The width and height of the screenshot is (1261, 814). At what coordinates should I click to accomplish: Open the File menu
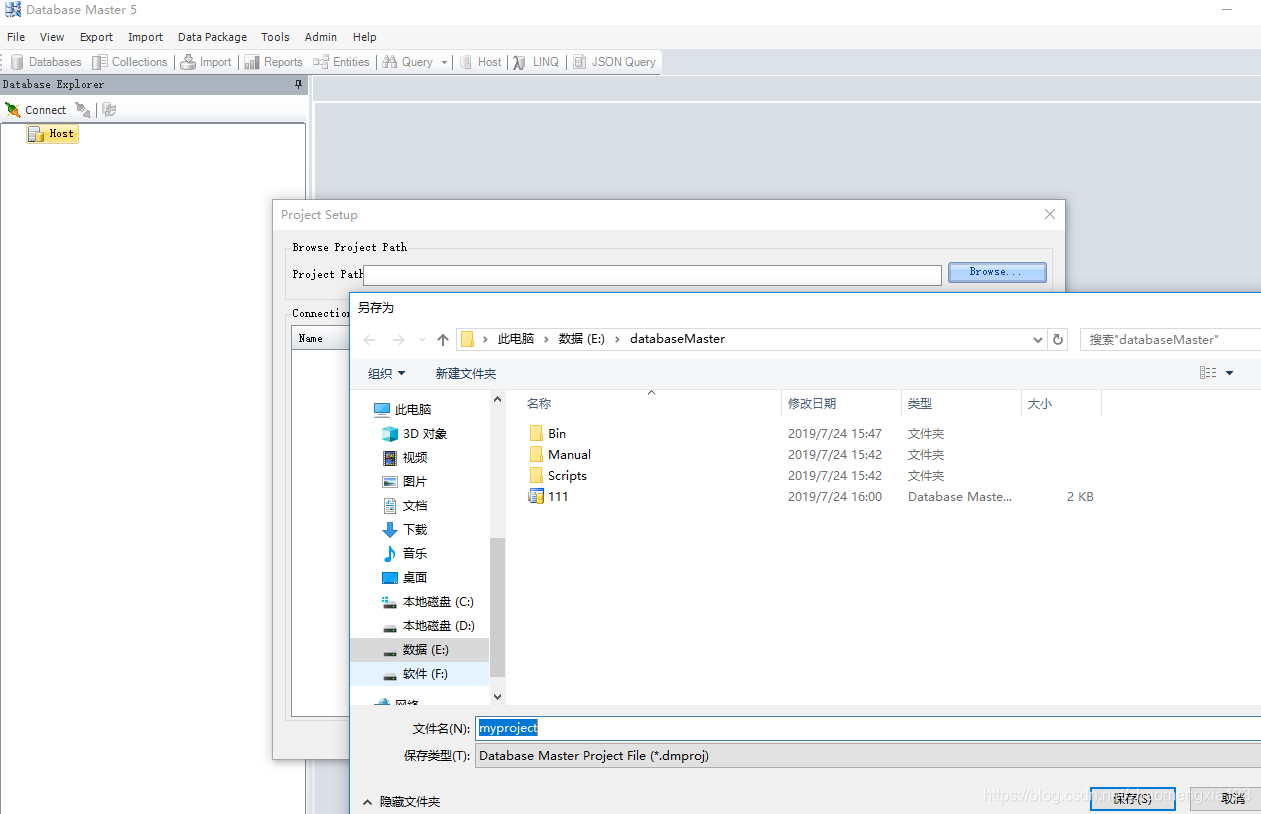(x=16, y=37)
